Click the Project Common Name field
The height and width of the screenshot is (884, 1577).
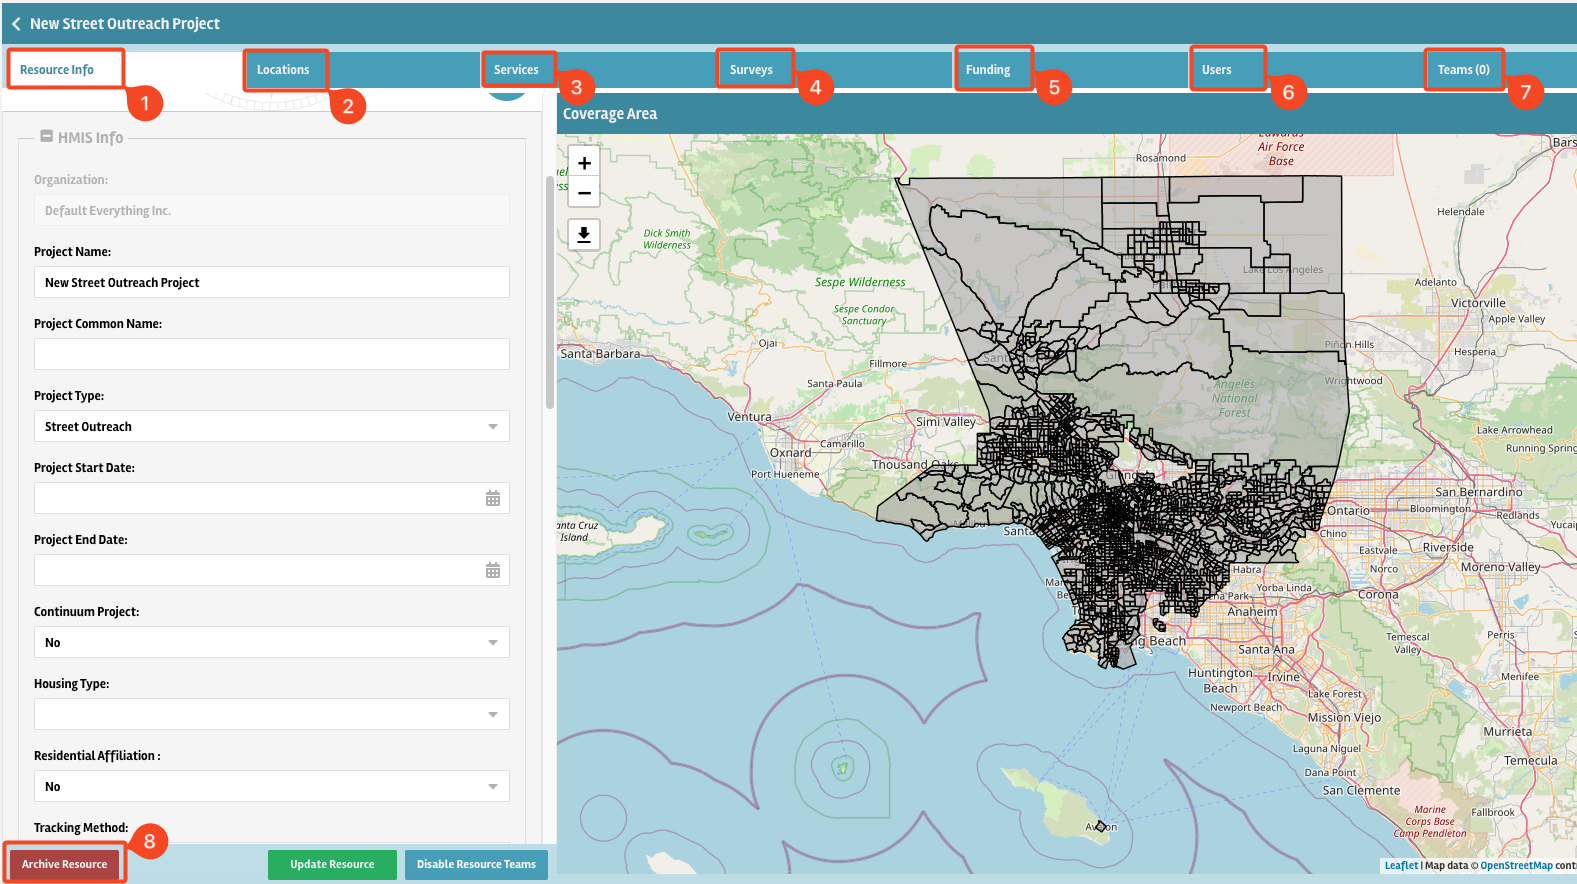point(271,354)
